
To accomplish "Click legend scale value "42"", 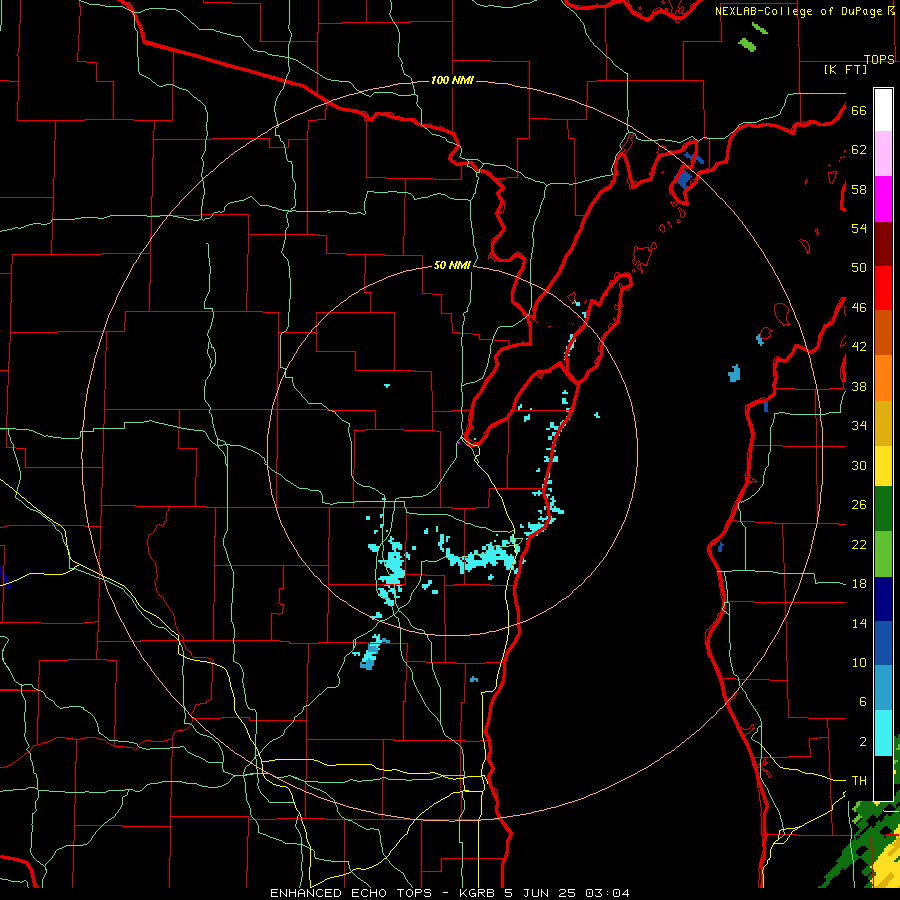I will [x=859, y=346].
